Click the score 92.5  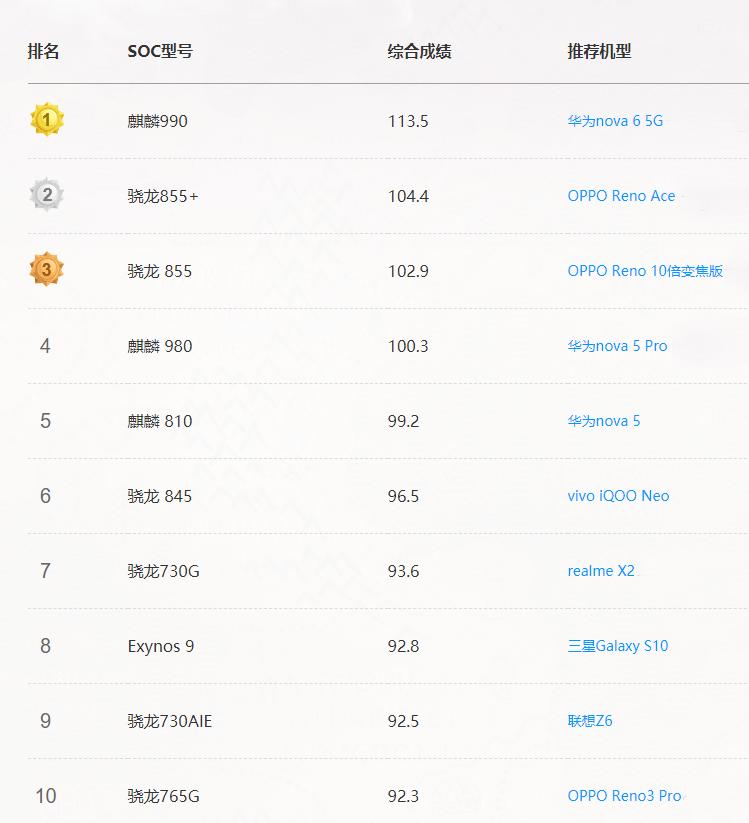click(403, 721)
